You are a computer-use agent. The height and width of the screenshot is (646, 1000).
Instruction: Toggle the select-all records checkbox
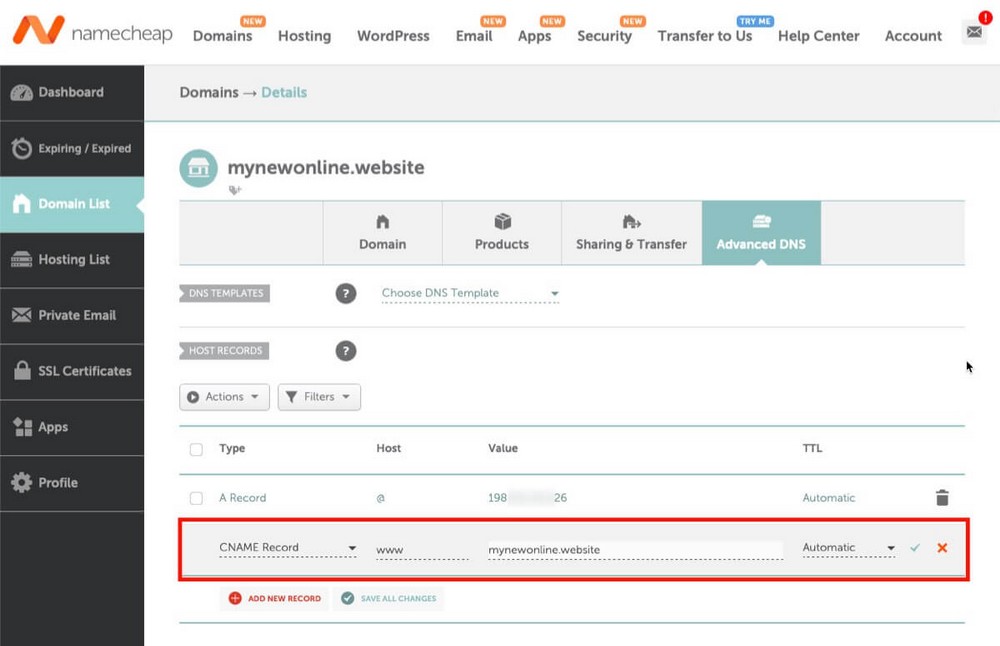click(196, 449)
